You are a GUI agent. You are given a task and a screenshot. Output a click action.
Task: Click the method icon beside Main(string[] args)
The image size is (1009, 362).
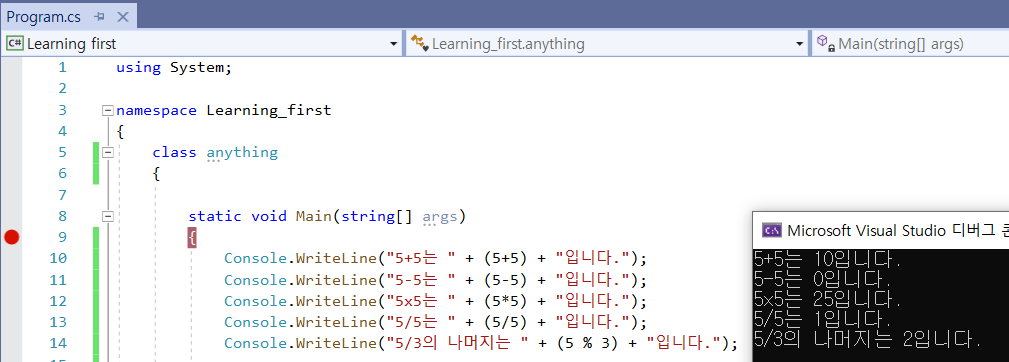[826, 44]
